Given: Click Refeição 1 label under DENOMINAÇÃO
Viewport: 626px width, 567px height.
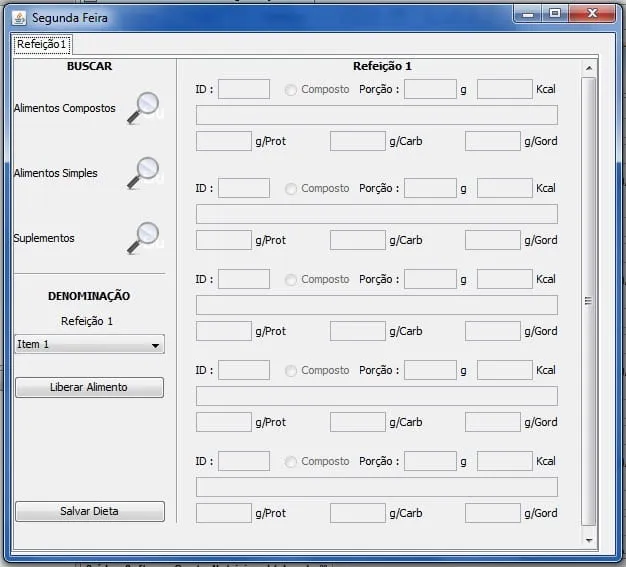Looking at the screenshot, I should [x=87, y=321].
